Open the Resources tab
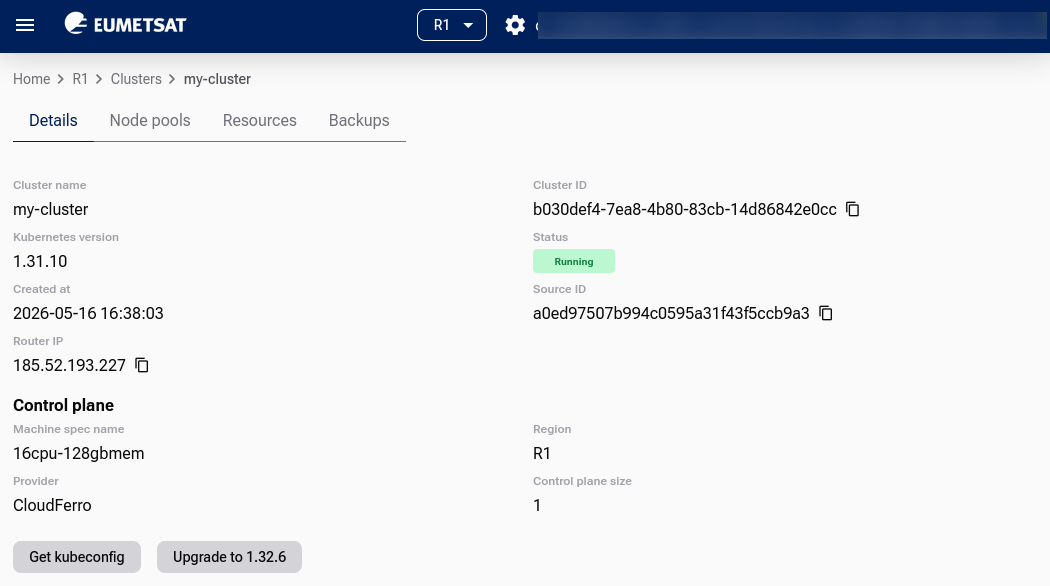1050x586 pixels. 259,121
